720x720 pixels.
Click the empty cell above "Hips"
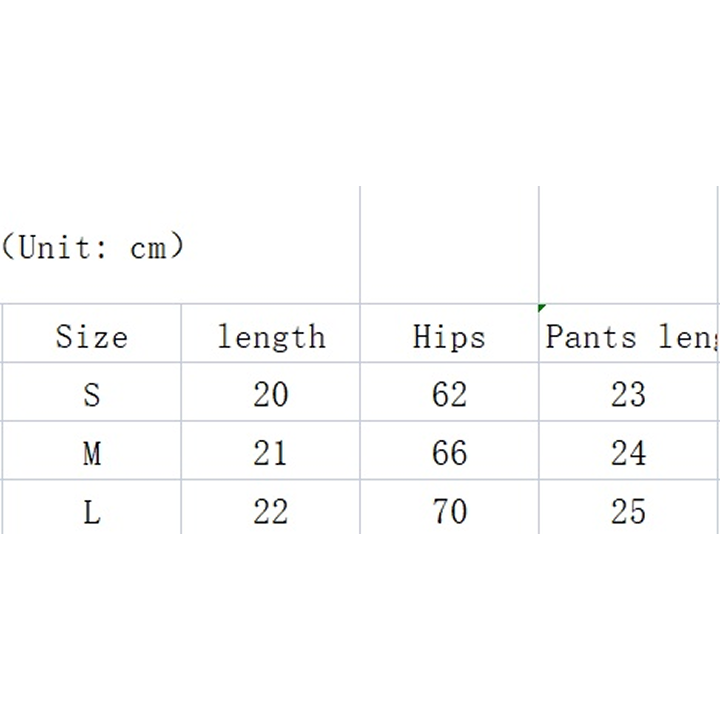(449, 245)
